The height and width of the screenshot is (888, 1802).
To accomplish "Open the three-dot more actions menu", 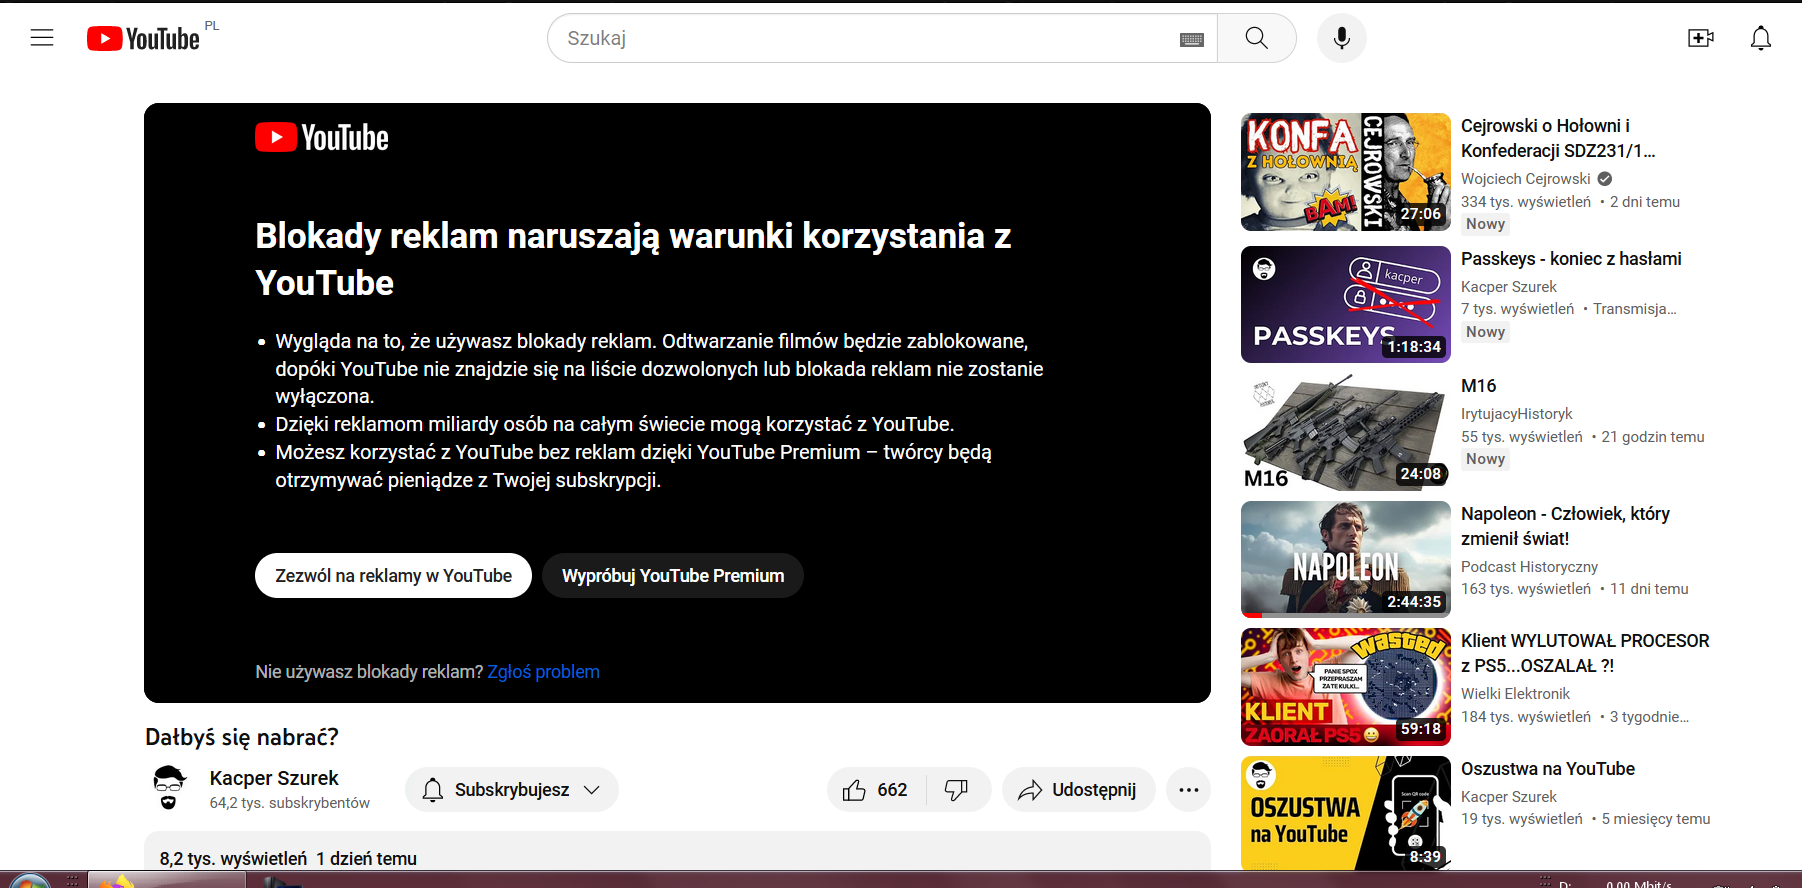I will click(x=1188, y=790).
